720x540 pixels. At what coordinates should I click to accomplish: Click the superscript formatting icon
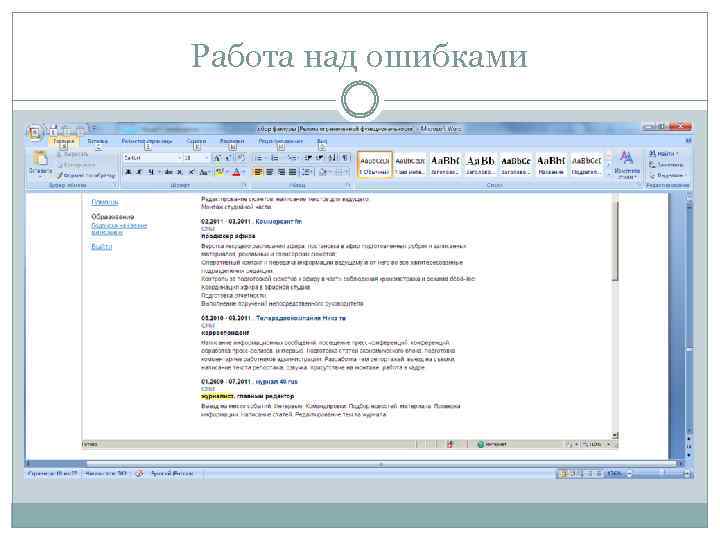[191, 172]
